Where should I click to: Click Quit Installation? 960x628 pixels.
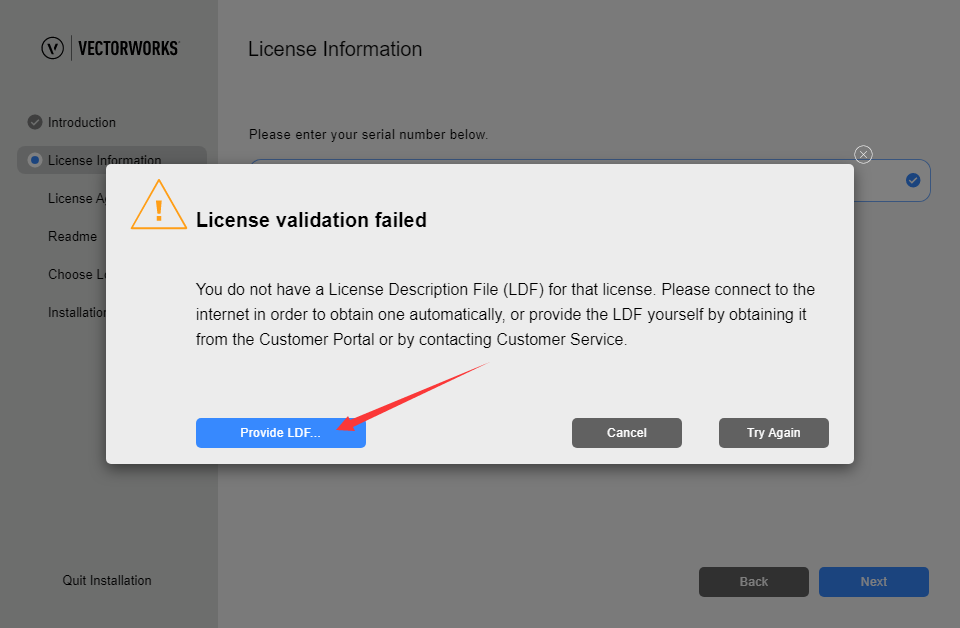(x=107, y=580)
